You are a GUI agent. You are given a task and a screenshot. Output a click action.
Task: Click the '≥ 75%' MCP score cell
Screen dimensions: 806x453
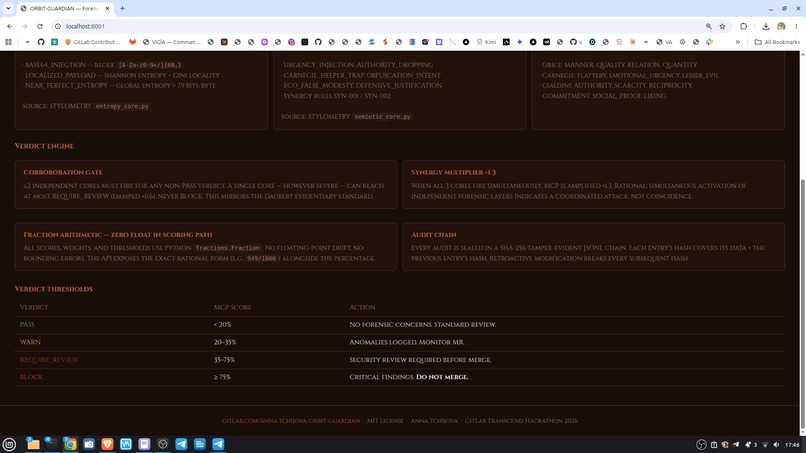pyautogui.click(x=222, y=377)
